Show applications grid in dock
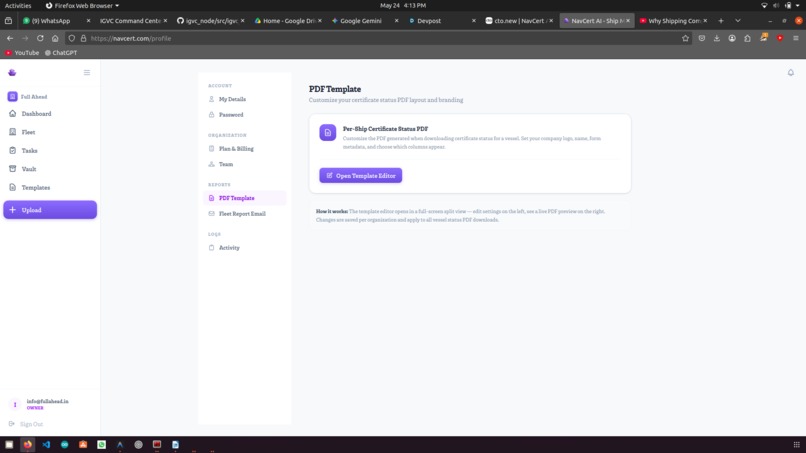Image resolution: width=806 pixels, height=453 pixels. point(796,444)
